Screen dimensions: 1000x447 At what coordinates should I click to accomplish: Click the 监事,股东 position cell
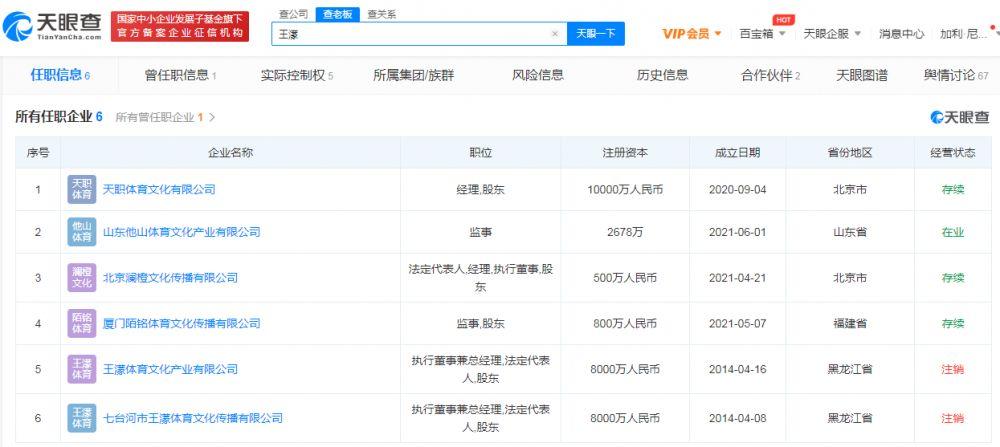coord(481,323)
